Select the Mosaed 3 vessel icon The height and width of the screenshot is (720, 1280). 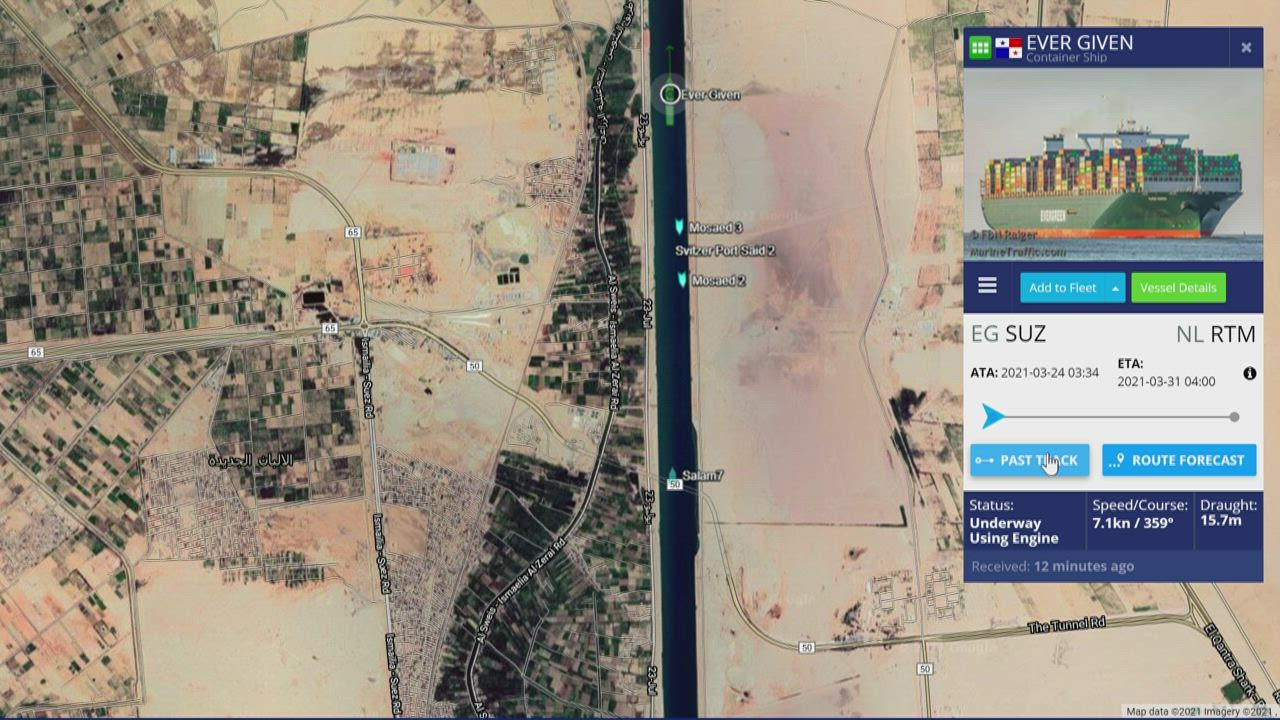tap(680, 228)
